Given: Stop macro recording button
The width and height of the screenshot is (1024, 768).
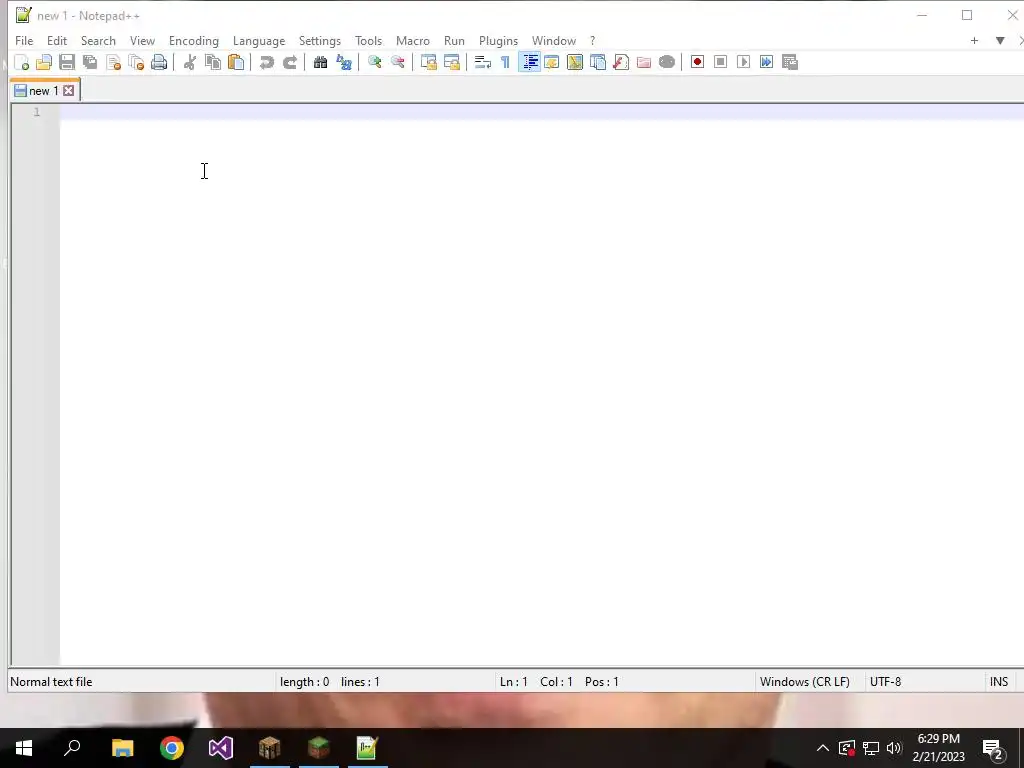Looking at the screenshot, I should 720,62.
